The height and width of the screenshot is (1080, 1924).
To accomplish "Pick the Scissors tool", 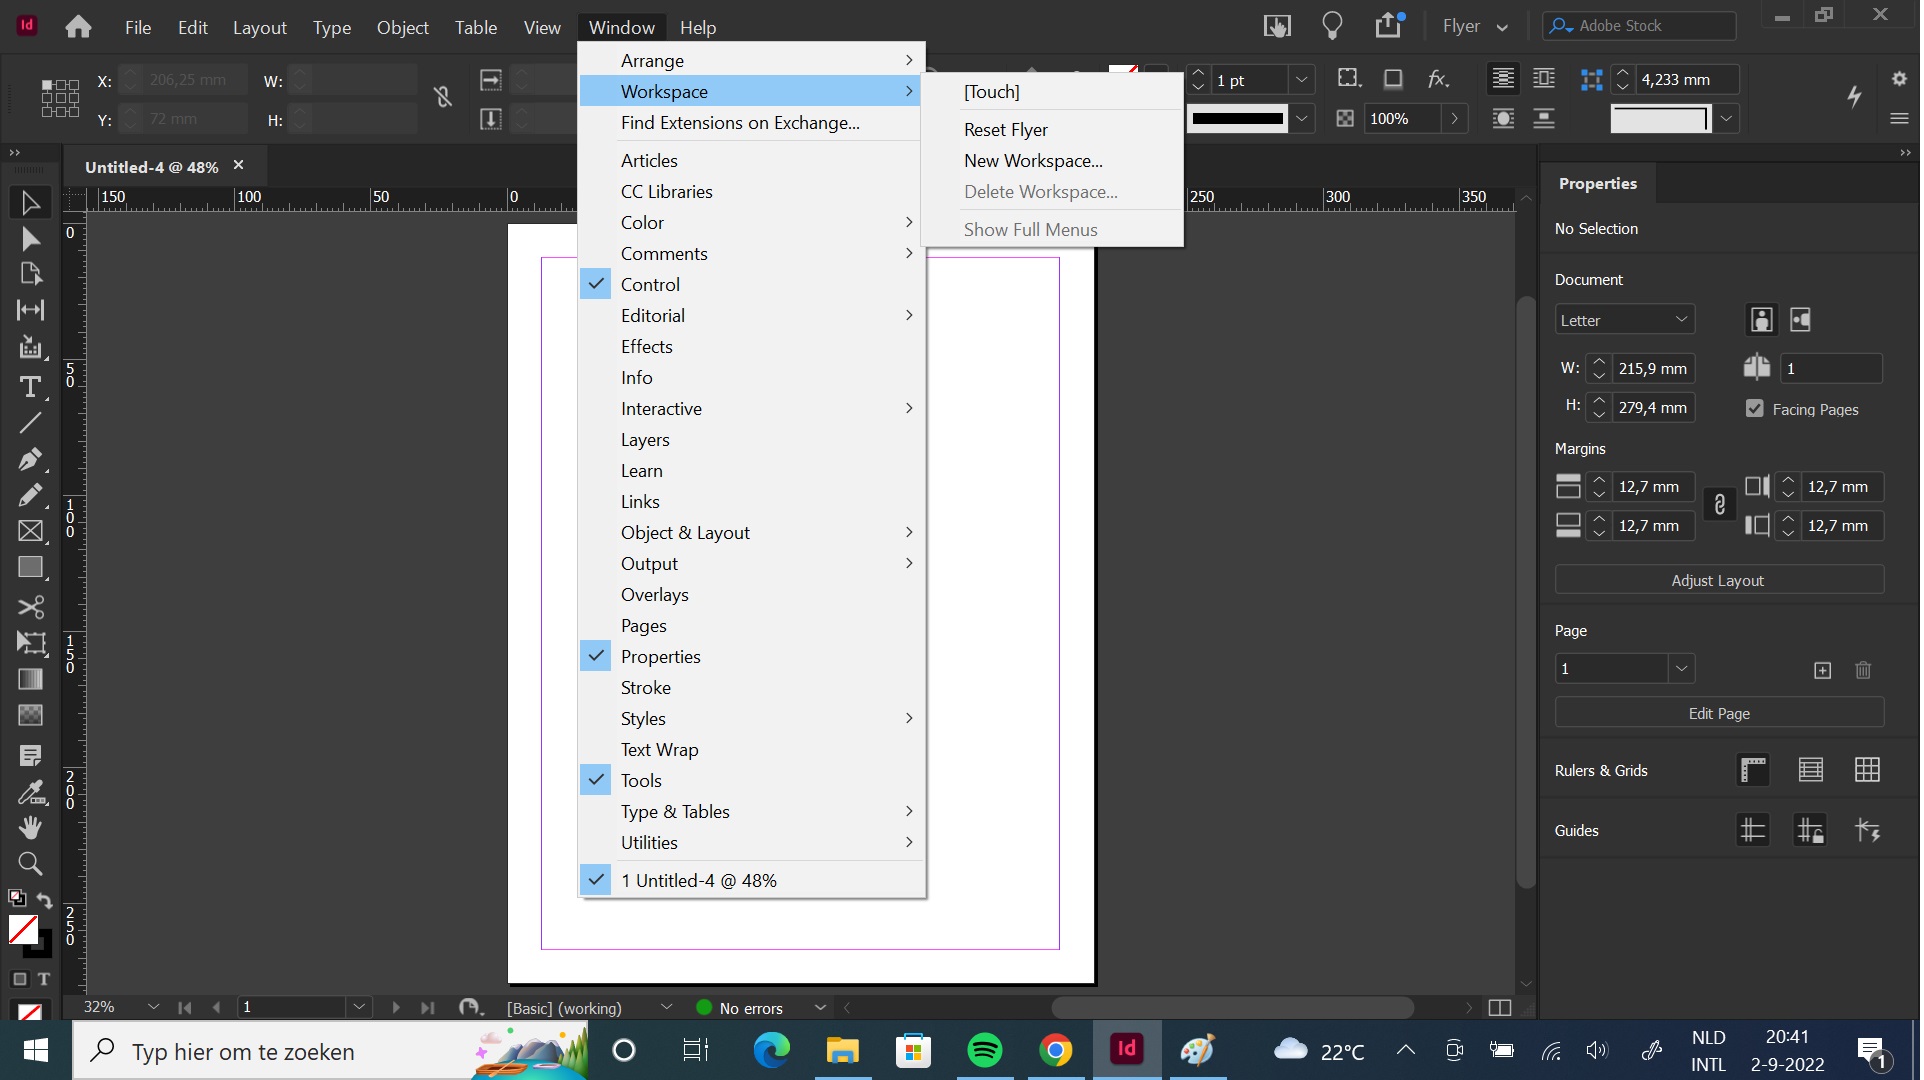I will [x=30, y=607].
